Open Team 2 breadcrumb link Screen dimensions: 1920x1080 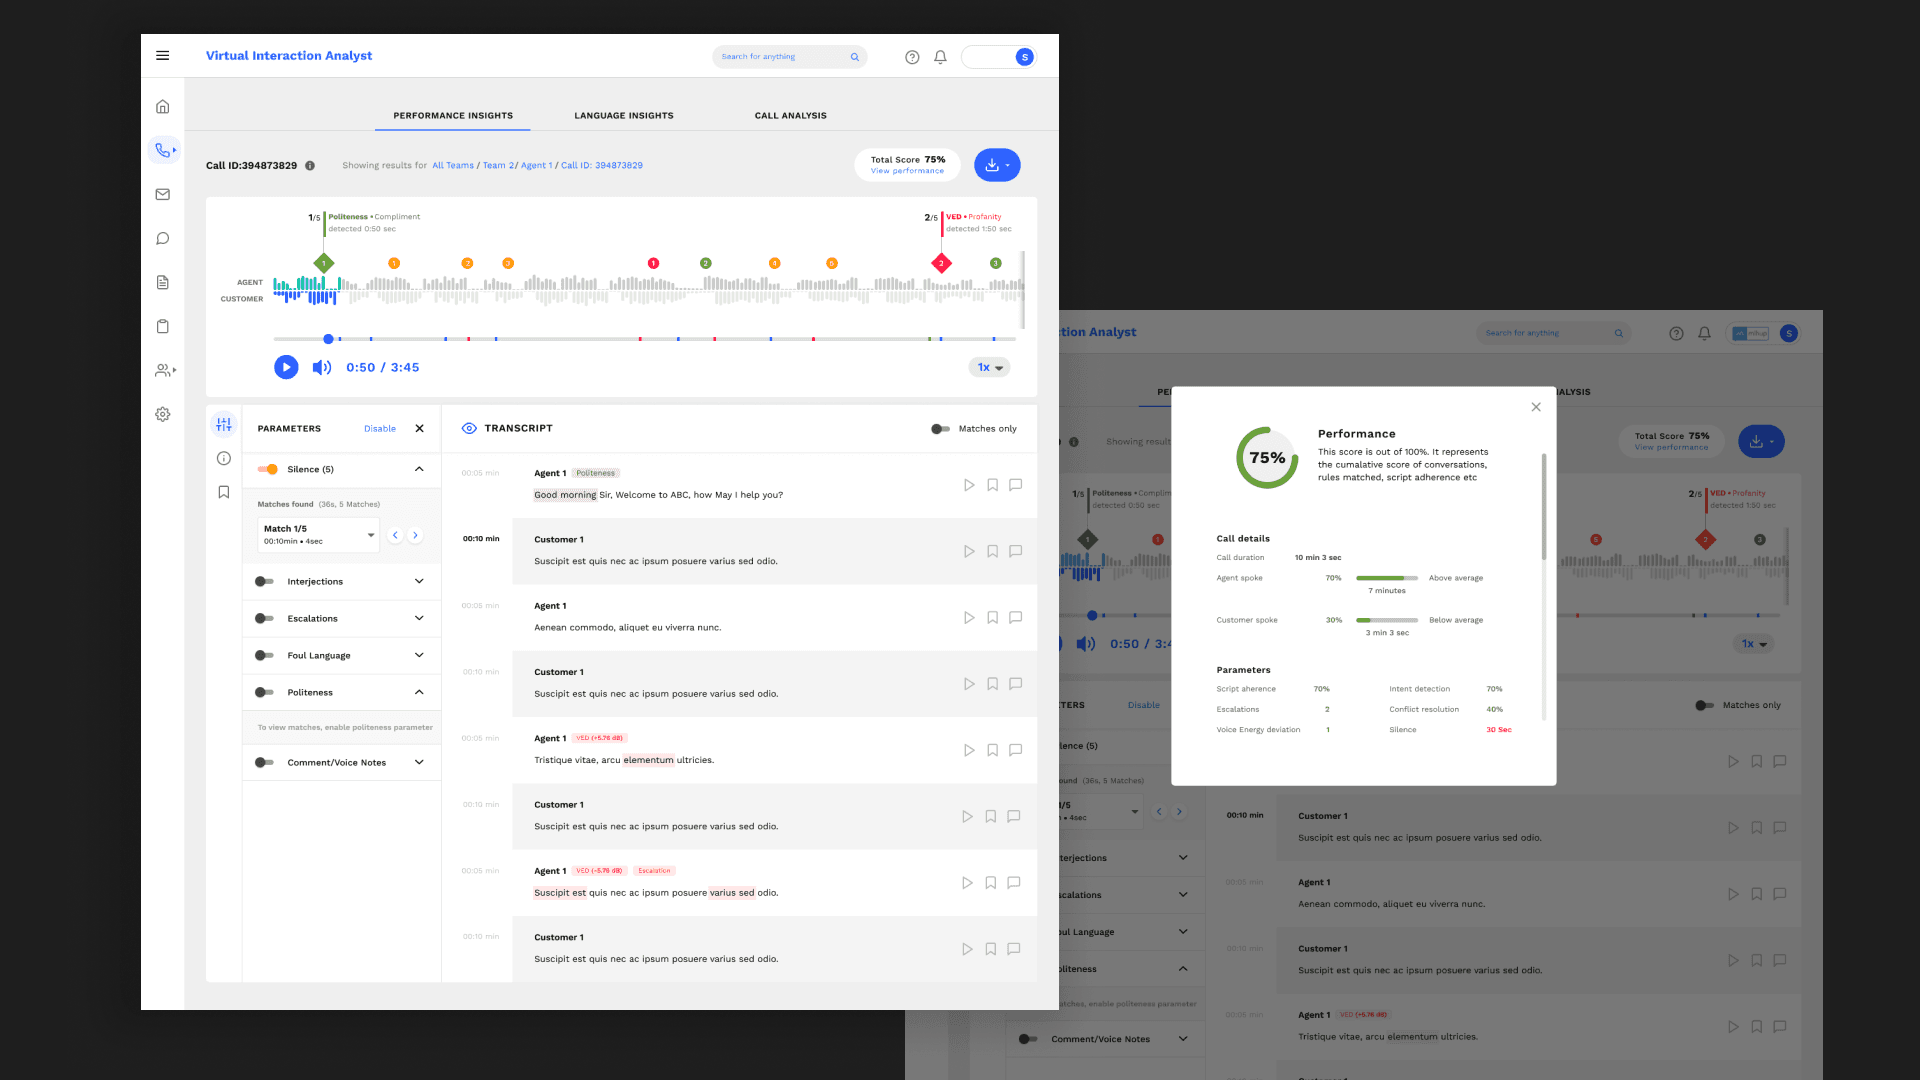tap(498, 166)
